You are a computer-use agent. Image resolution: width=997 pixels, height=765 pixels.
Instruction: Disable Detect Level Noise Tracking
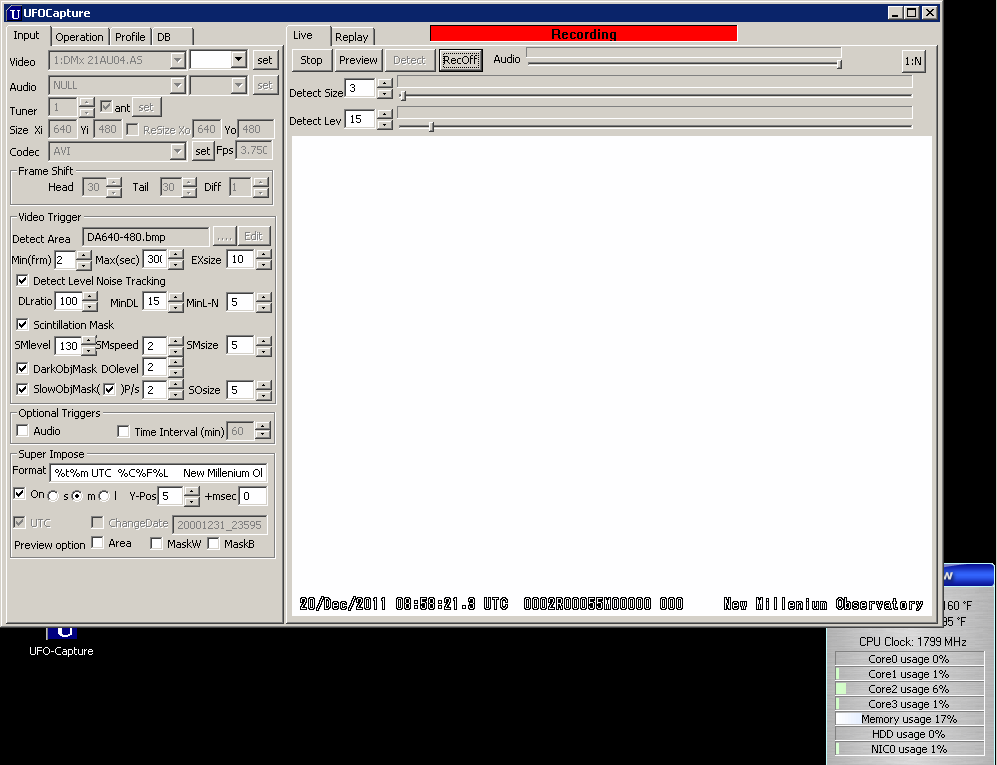point(23,281)
